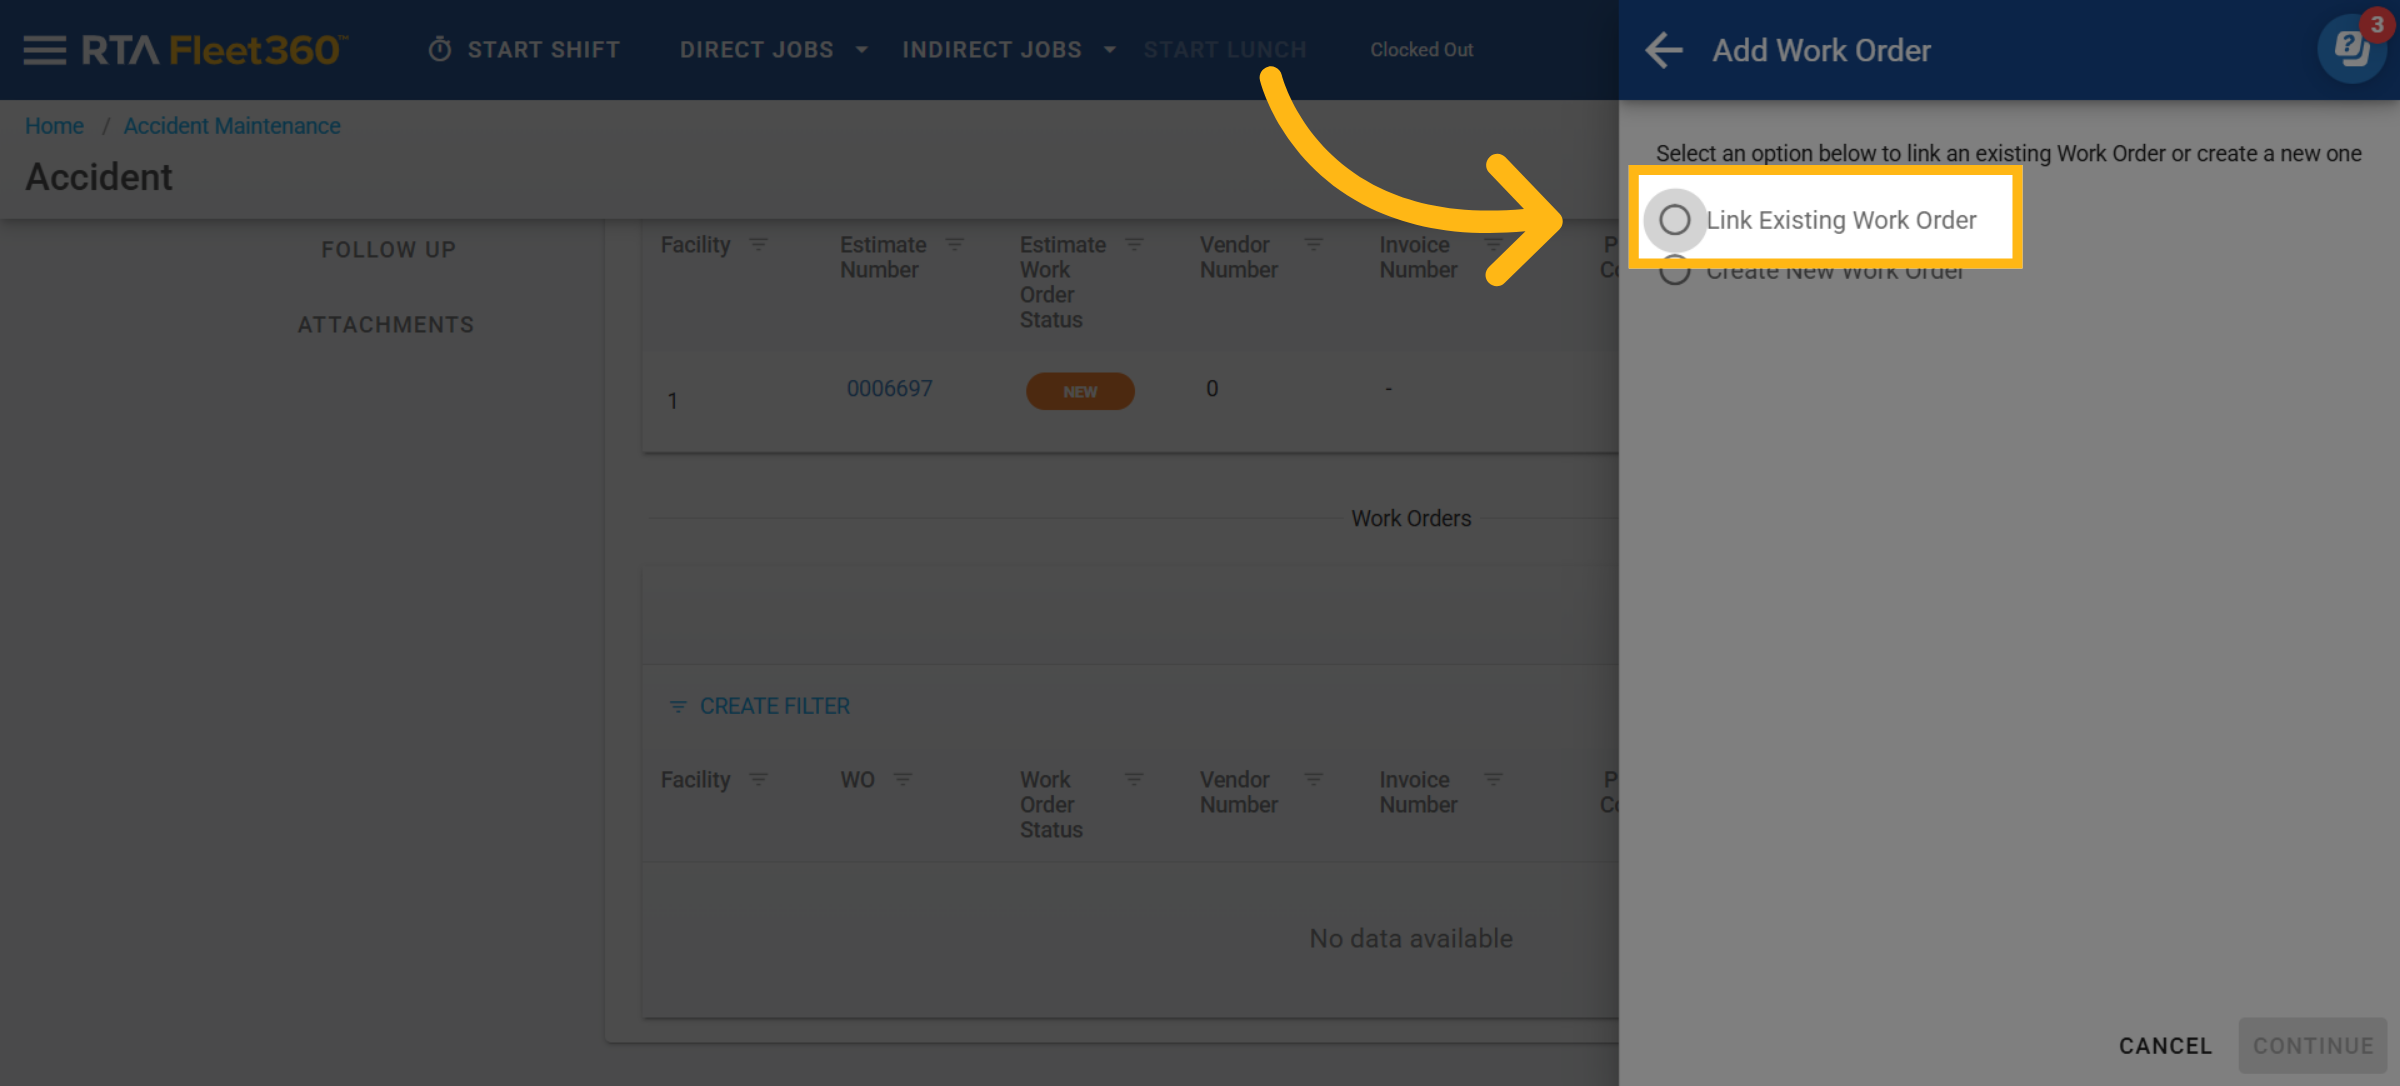Screen dimensions: 2400x1086
Task: Open the hamburger navigation menu
Action: [x=44, y=50]
